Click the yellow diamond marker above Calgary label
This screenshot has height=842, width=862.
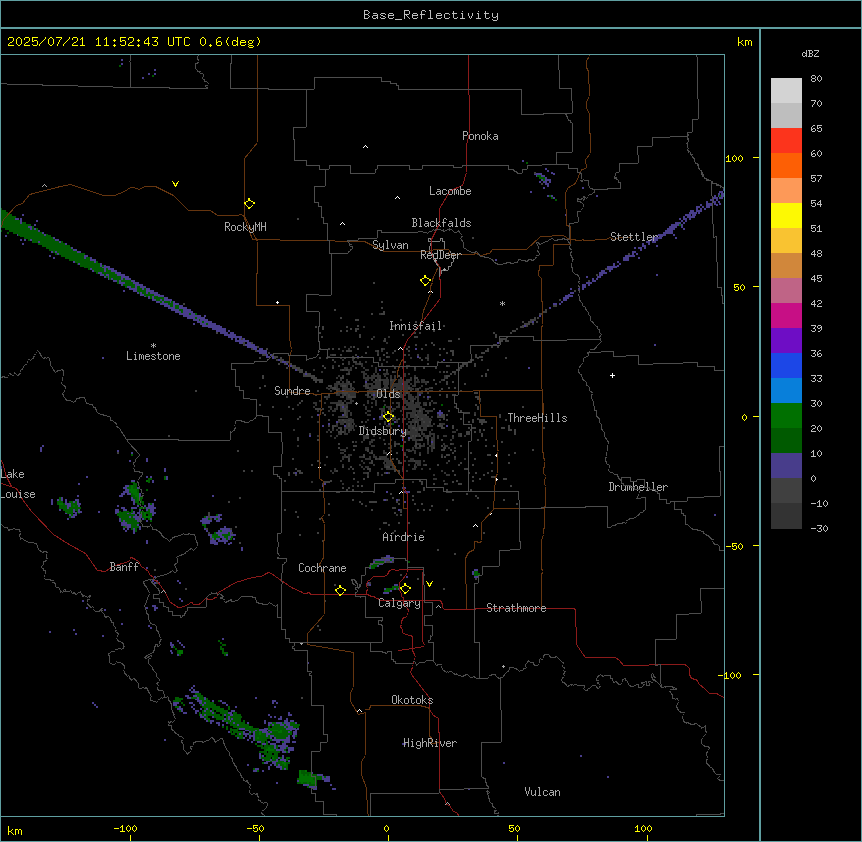[x=405, y=589]
